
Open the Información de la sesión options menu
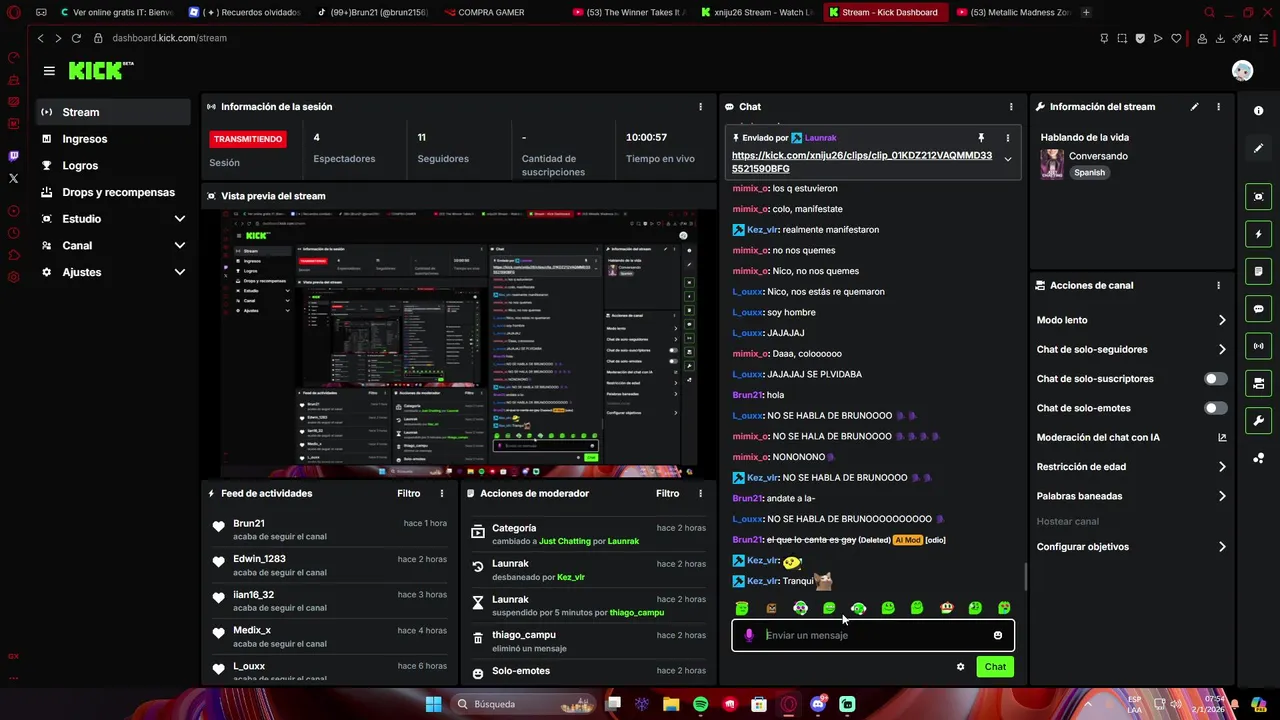[x=700, y=106]
